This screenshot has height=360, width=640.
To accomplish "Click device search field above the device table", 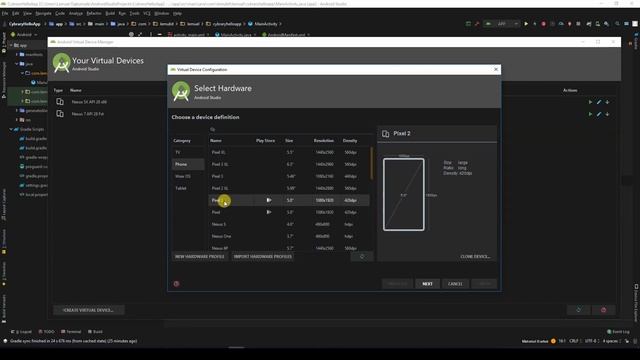I will point(291,129).
